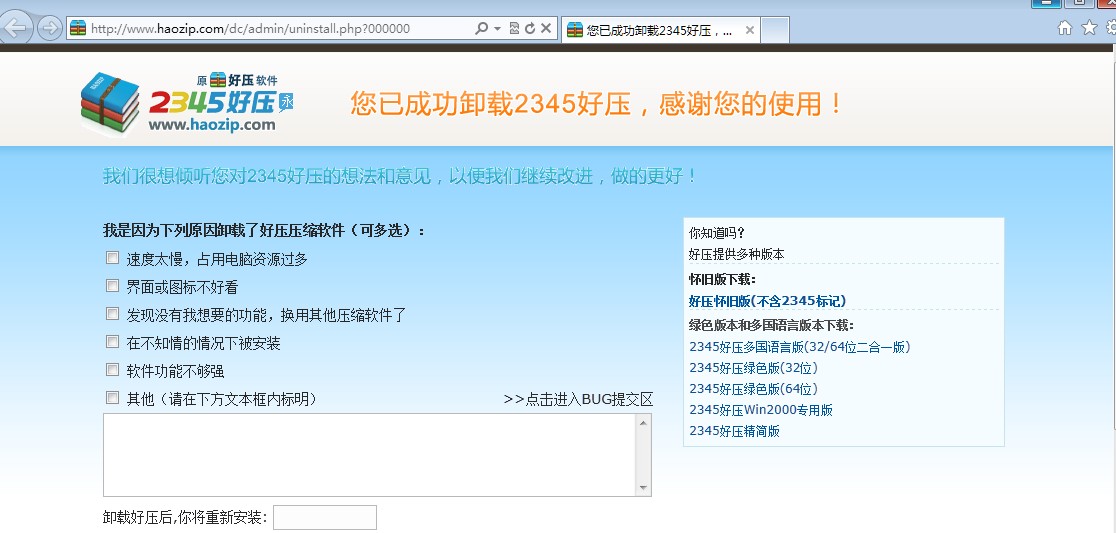
Task: Click the '绿色版本和多国语言版本下载:' label
Action: pos(771,326)
